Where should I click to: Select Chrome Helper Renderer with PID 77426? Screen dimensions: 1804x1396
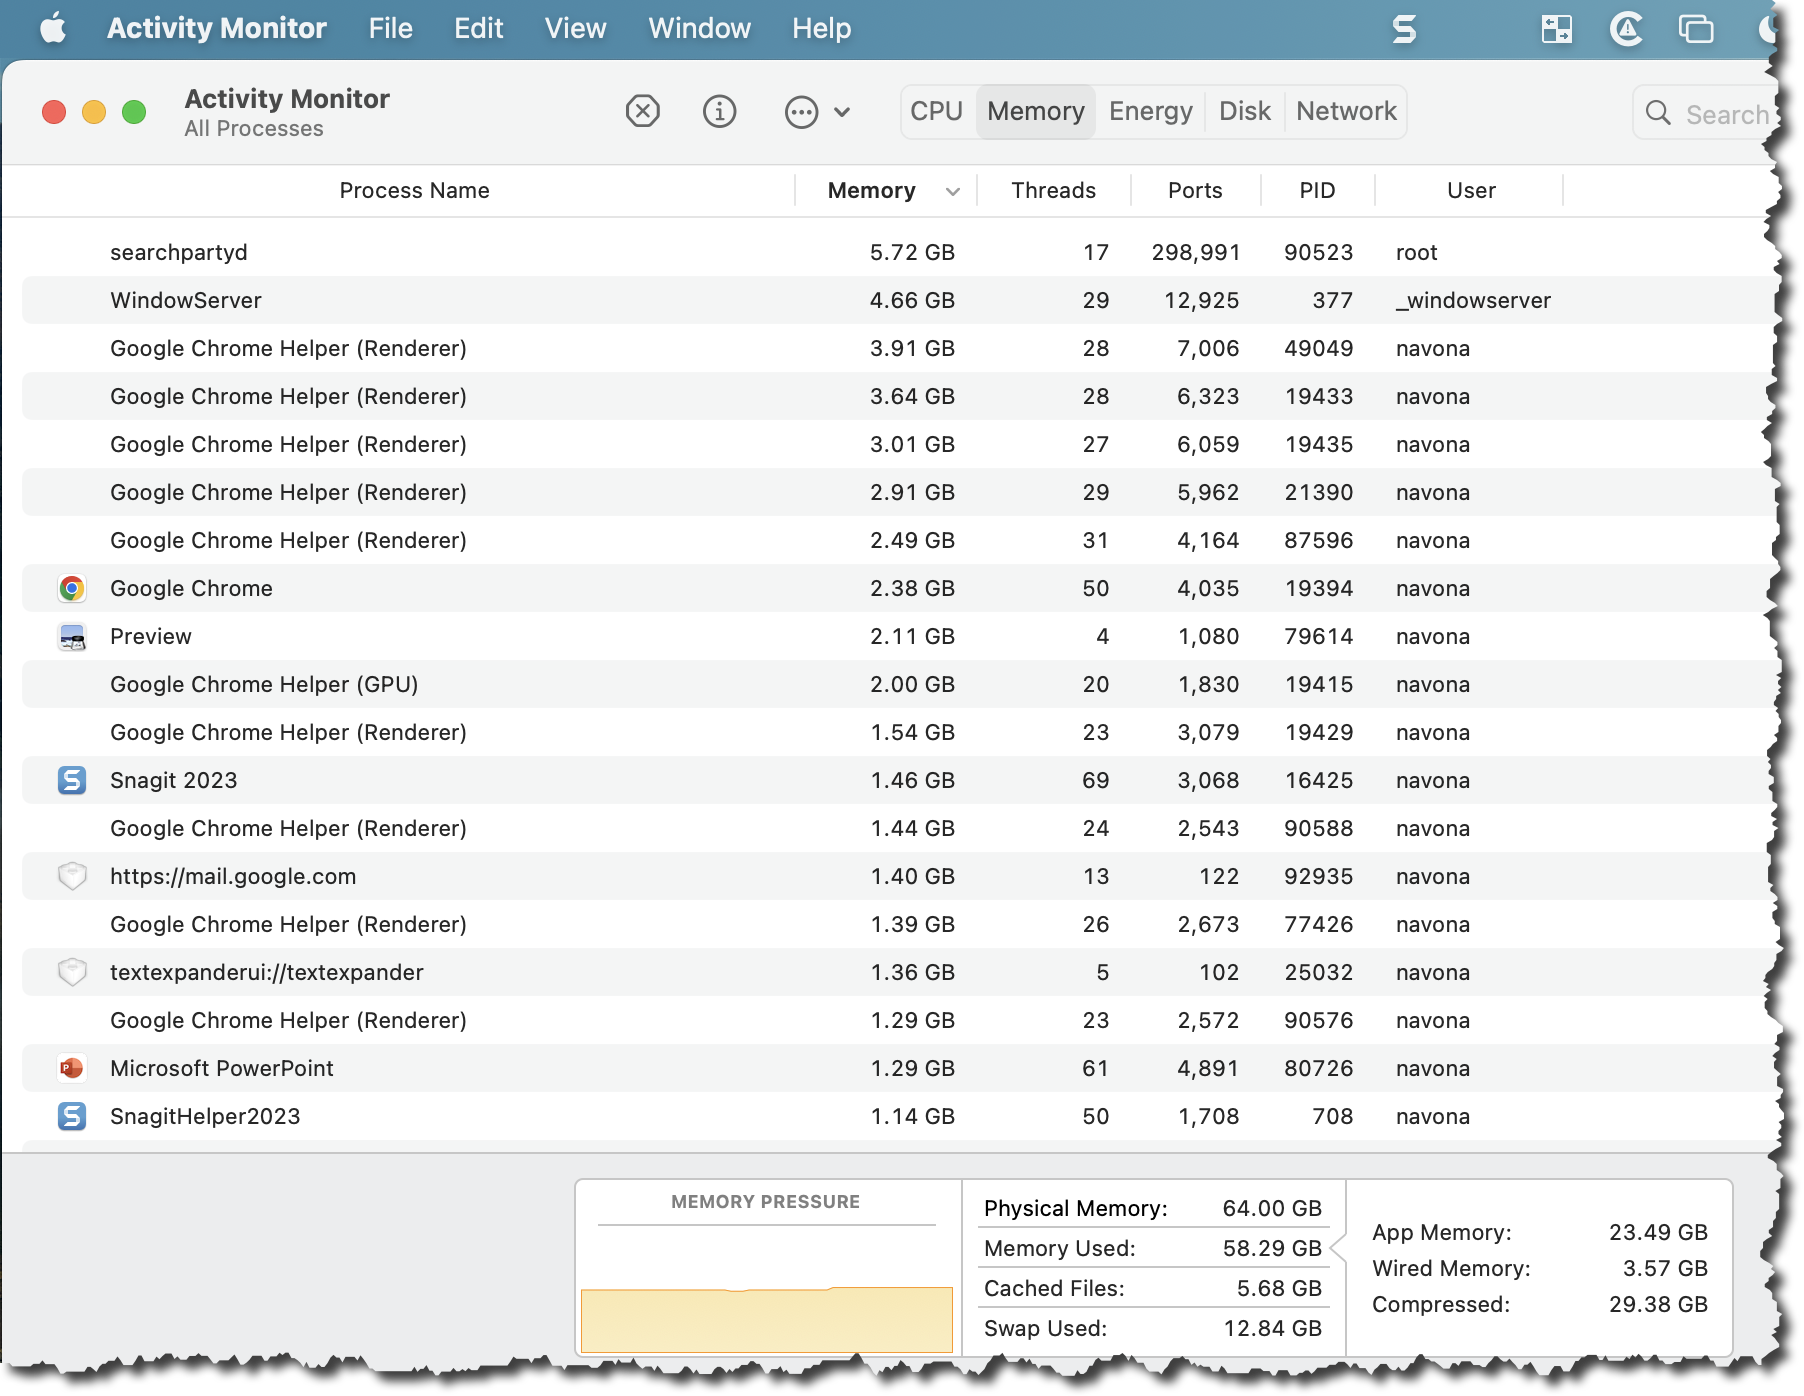tap(896, 924)
